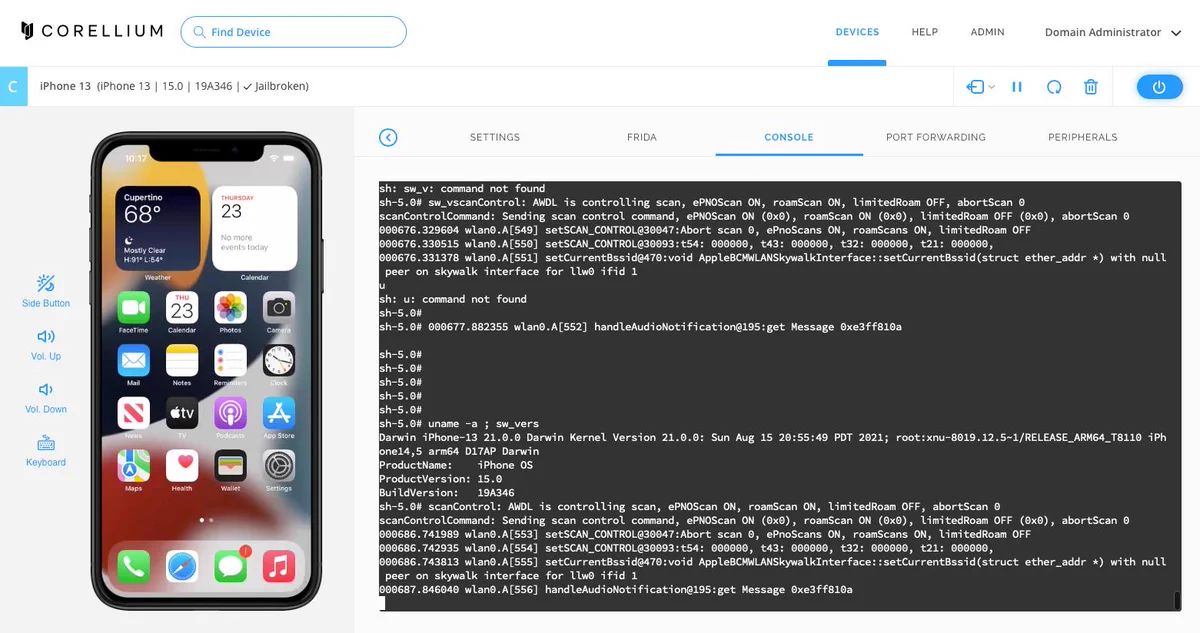This screenshot has height=633, width=1200.
Task: Tap the Calendar widget showing Thursday 23
Action: [x=254, y=228]
